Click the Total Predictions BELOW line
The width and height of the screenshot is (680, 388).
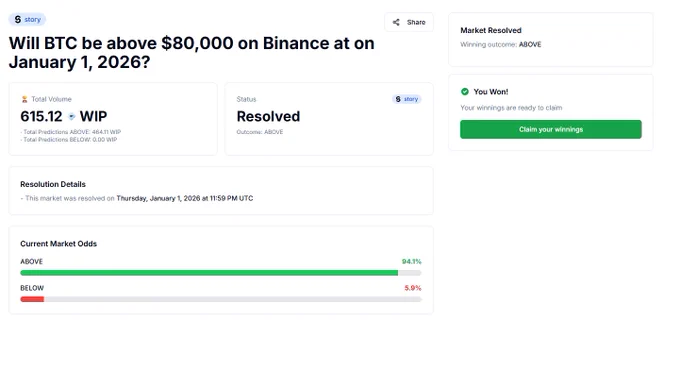69,140
